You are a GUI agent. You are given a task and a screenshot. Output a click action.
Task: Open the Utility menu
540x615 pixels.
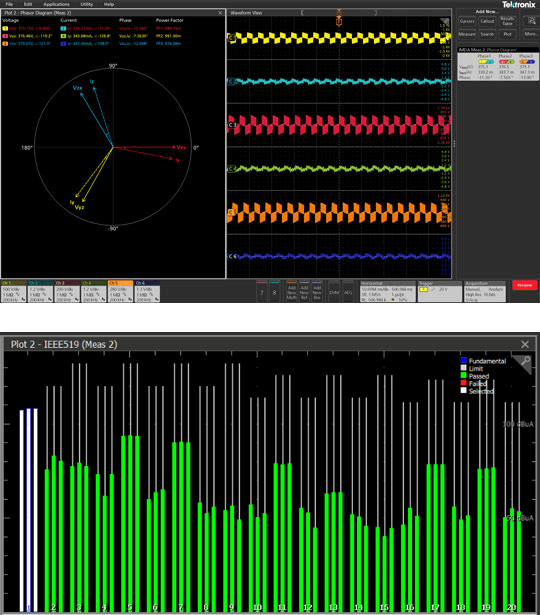(x=87, y=4)
